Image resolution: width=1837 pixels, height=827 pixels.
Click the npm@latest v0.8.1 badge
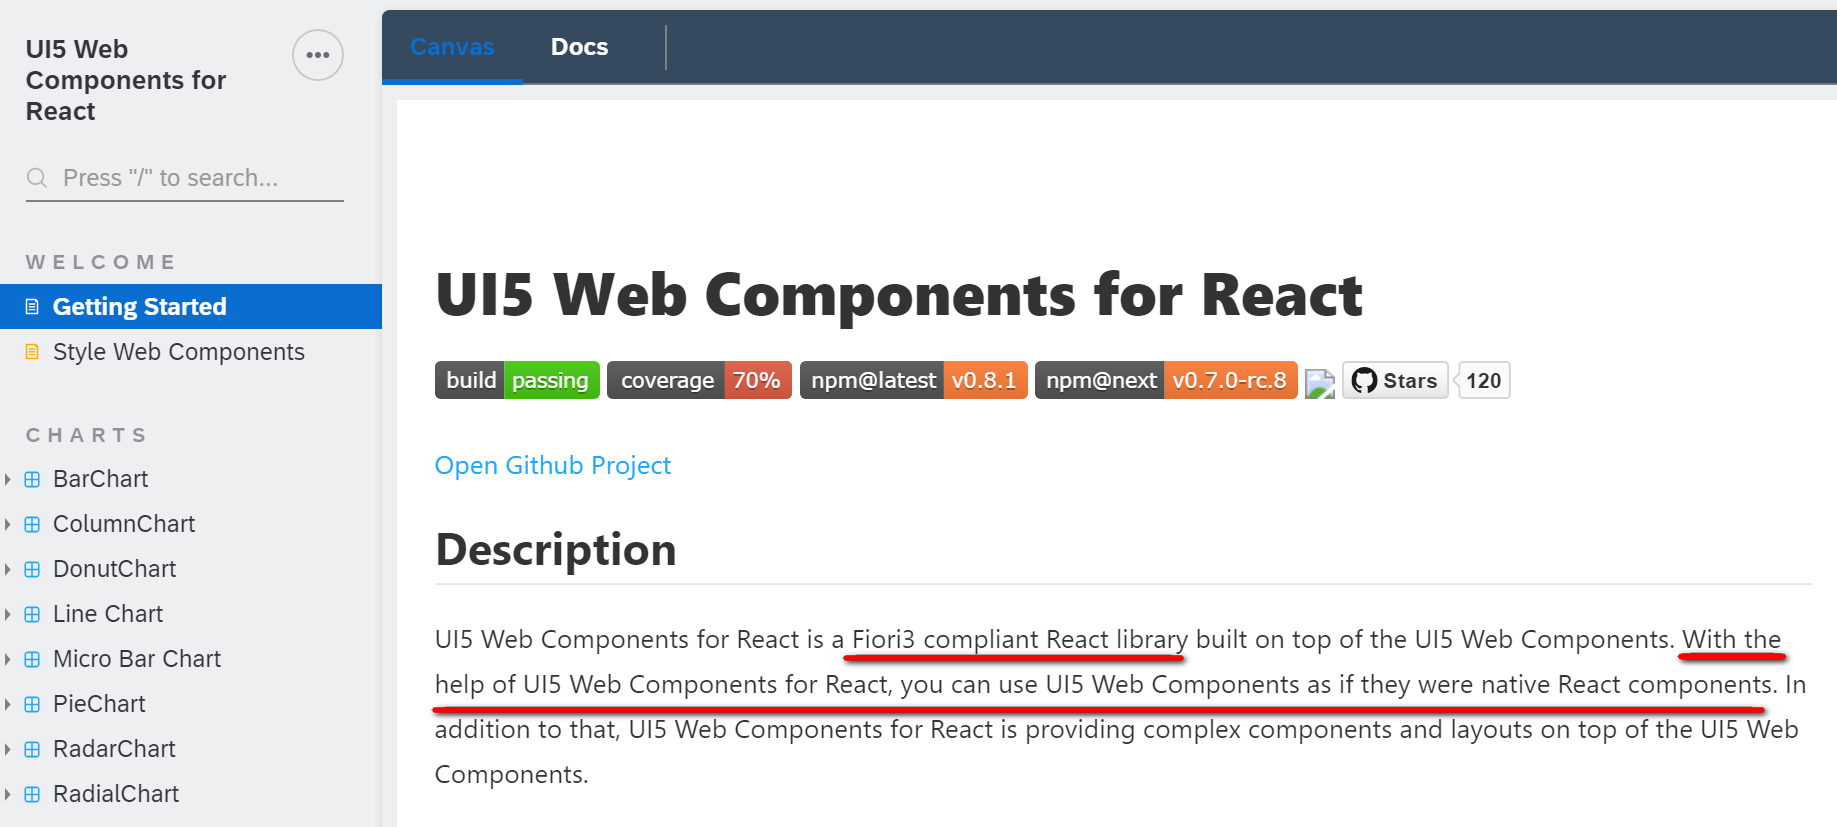(913, 380)
